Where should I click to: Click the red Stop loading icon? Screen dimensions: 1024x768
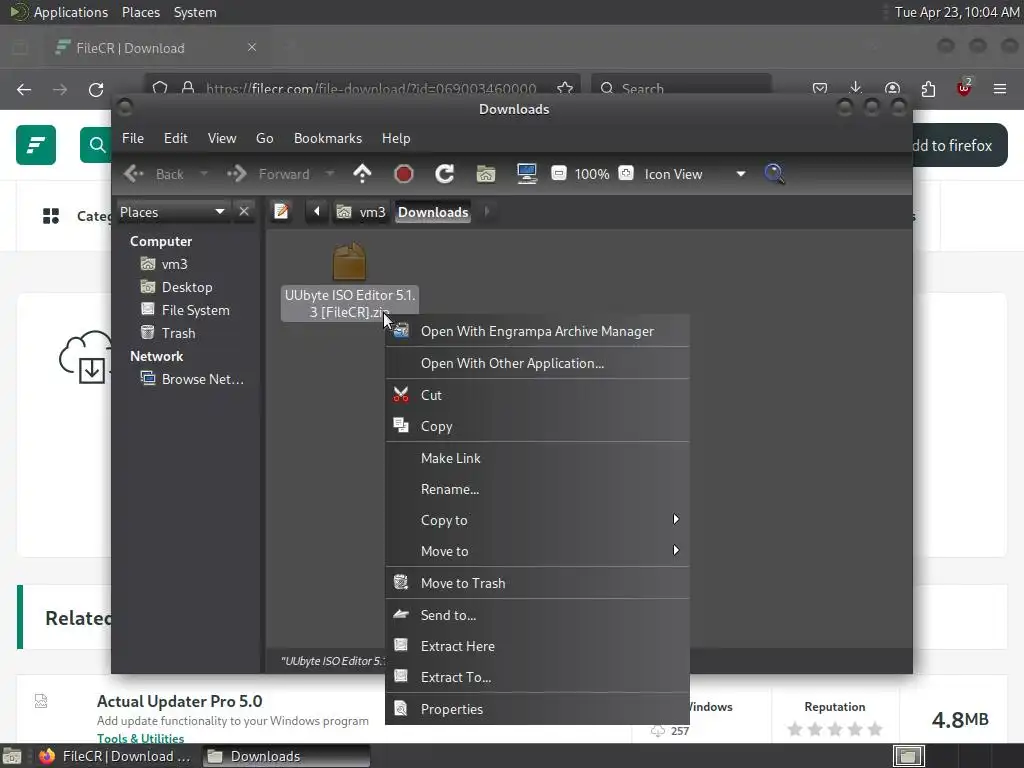point(404,174)
